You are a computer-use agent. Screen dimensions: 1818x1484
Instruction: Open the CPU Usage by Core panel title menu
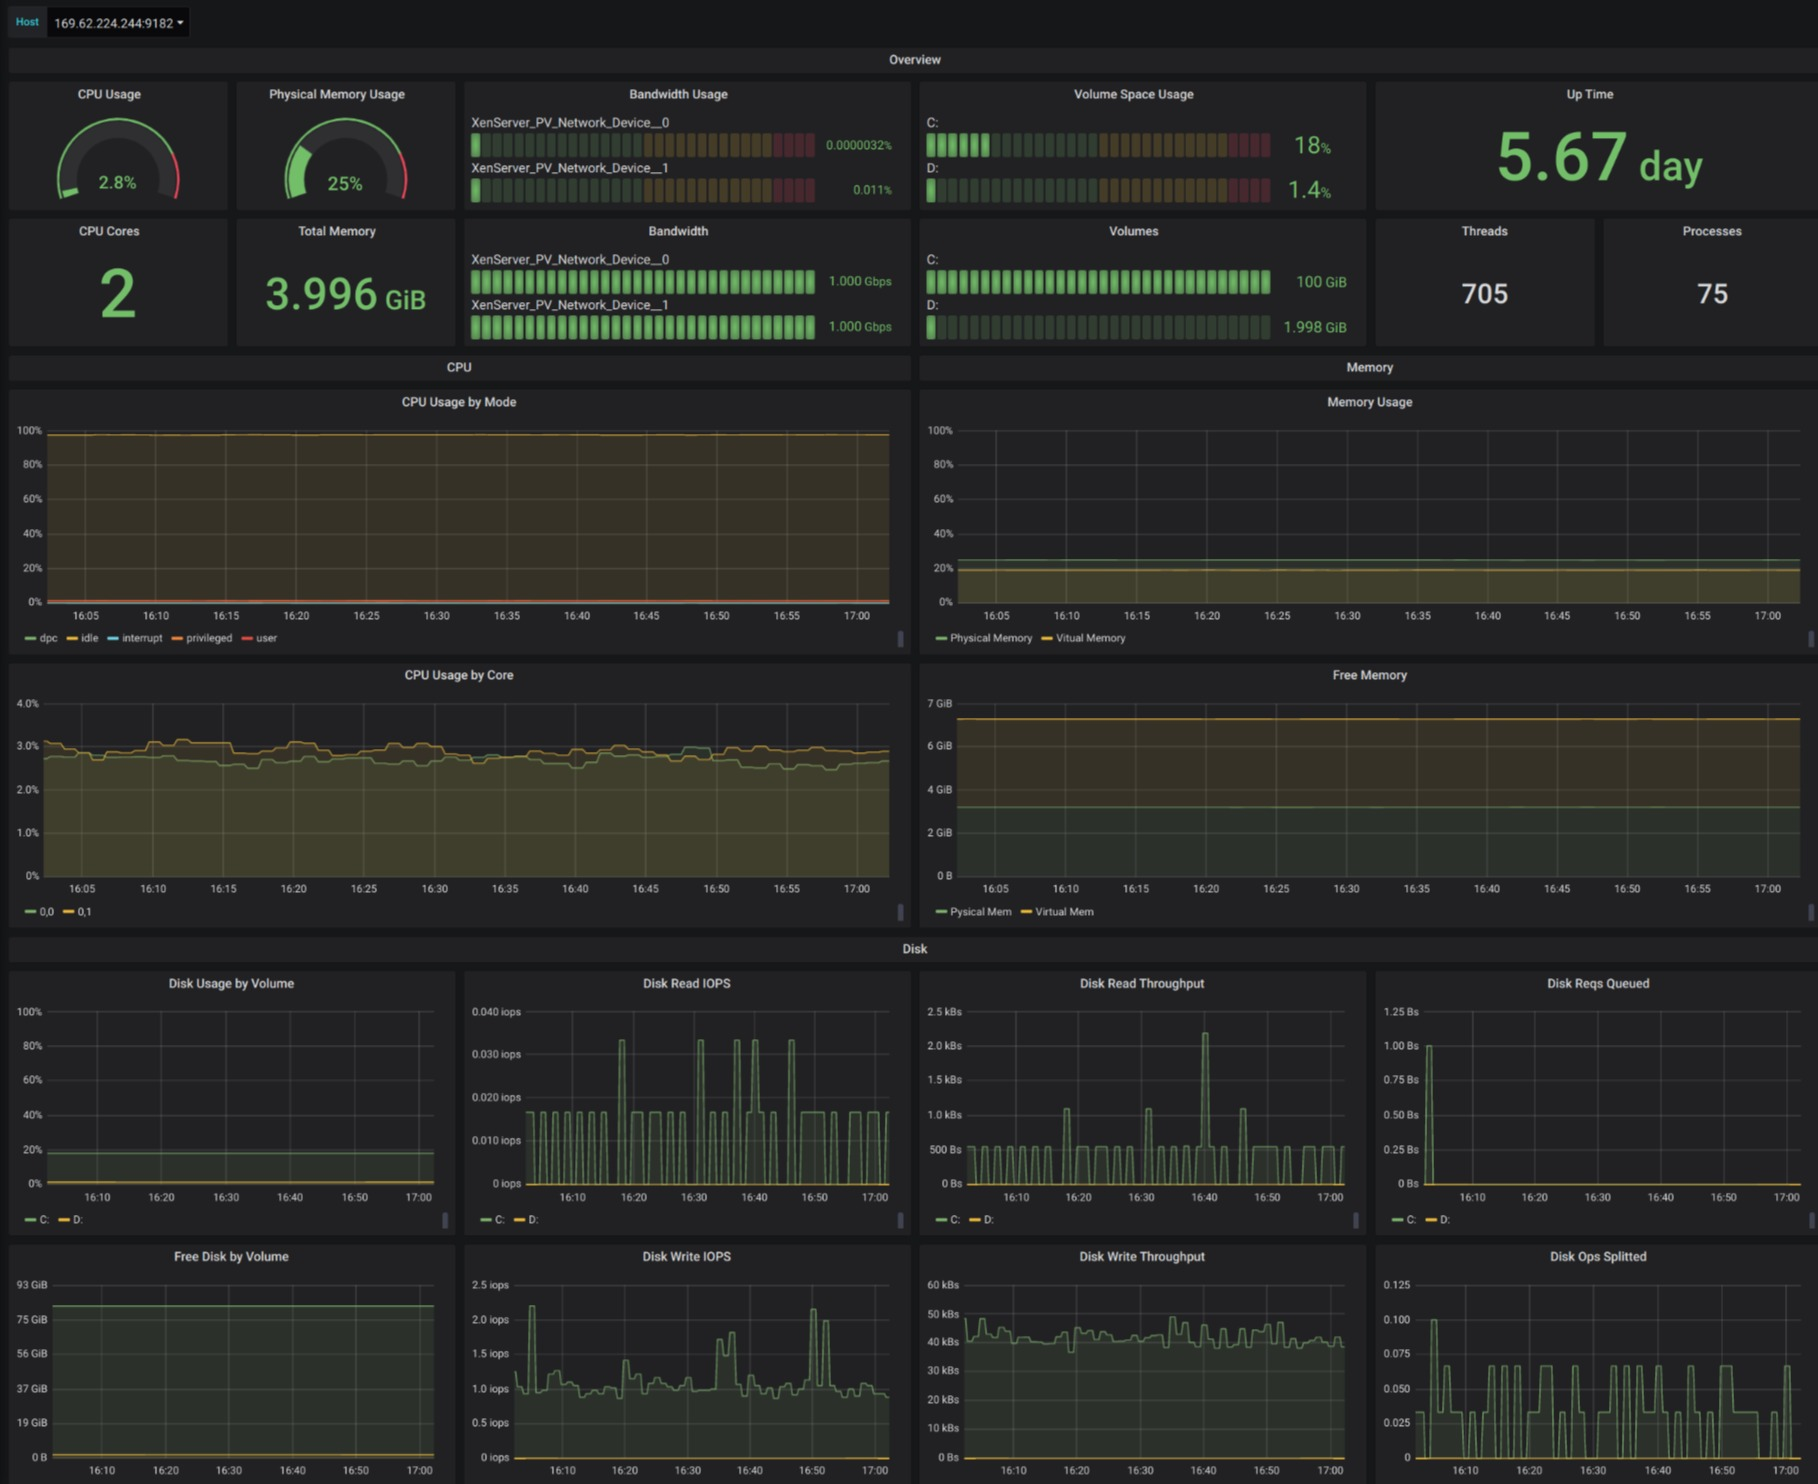(459, 675)
